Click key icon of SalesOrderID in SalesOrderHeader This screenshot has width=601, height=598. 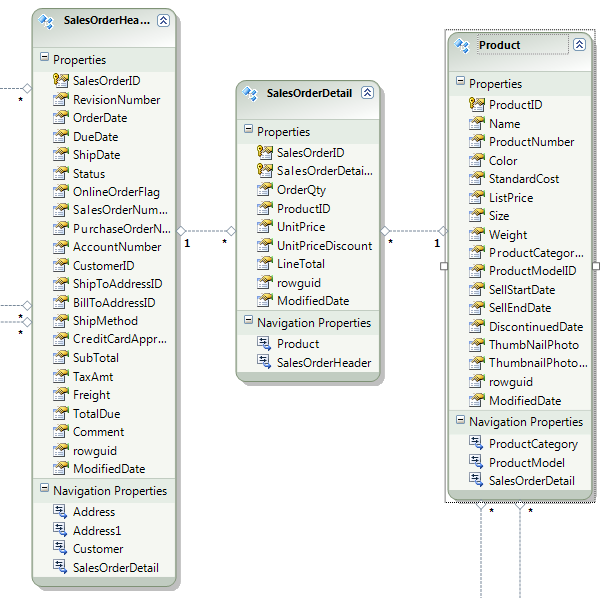61,80
